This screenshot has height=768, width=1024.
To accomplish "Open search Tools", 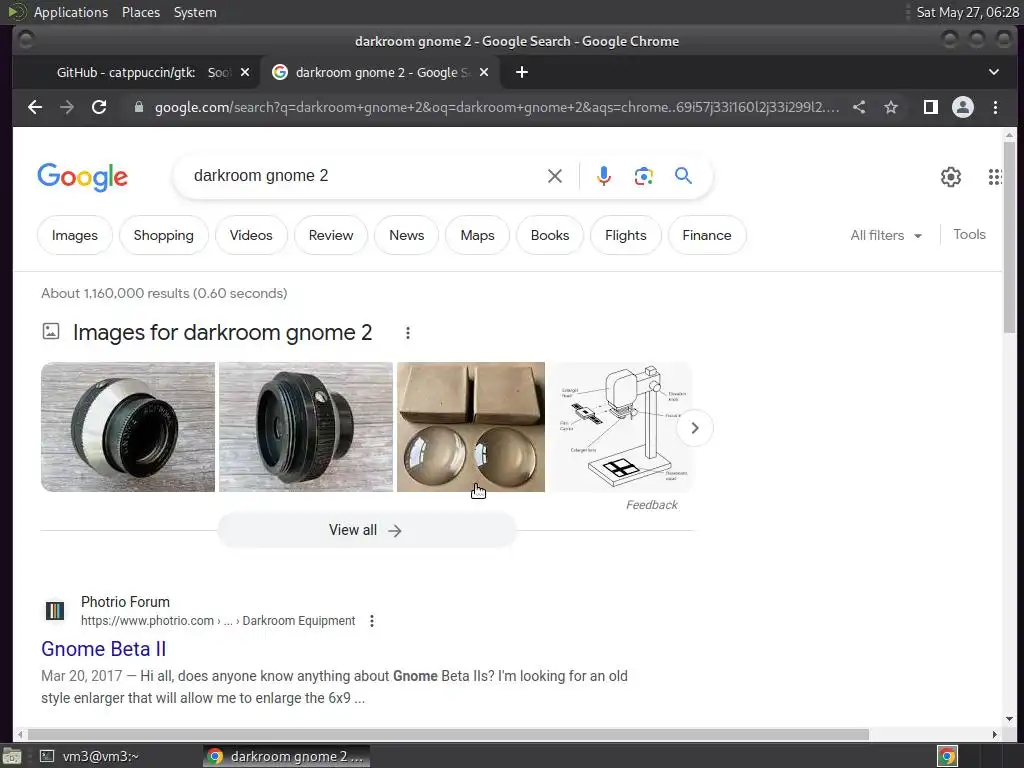I will (969, 234).
